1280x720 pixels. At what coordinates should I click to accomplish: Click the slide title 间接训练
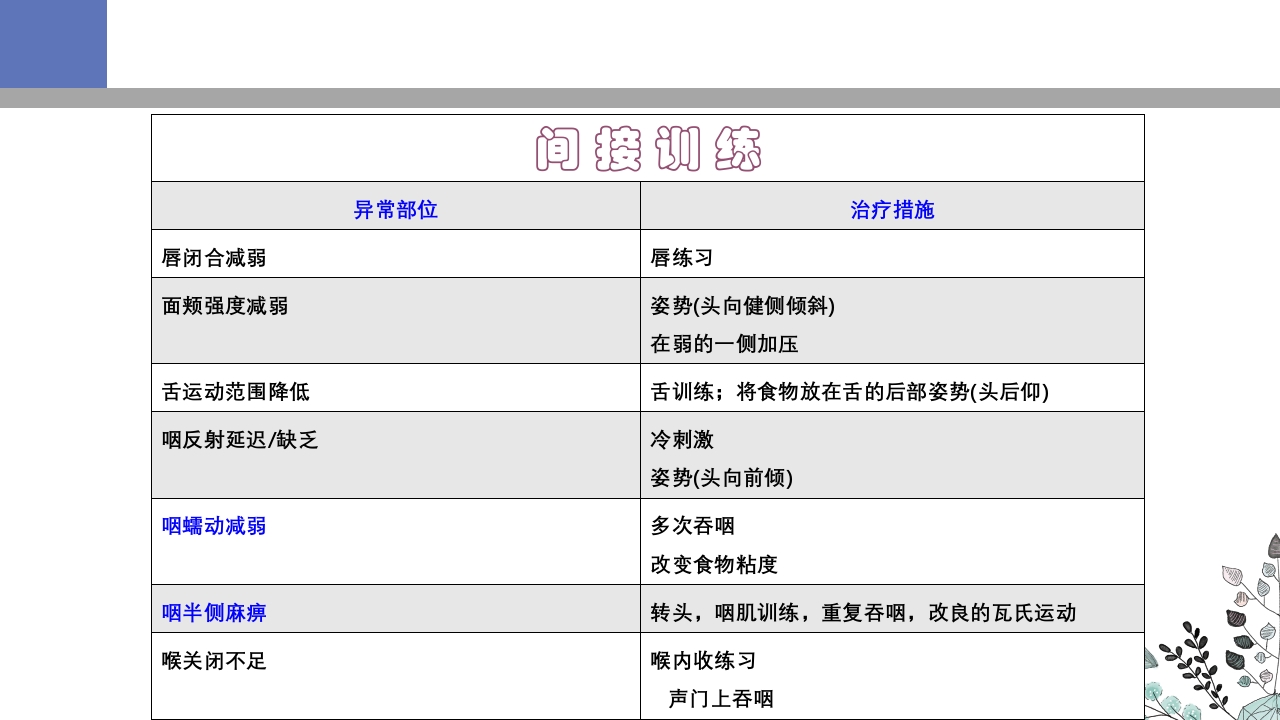(x=648, y=146)
